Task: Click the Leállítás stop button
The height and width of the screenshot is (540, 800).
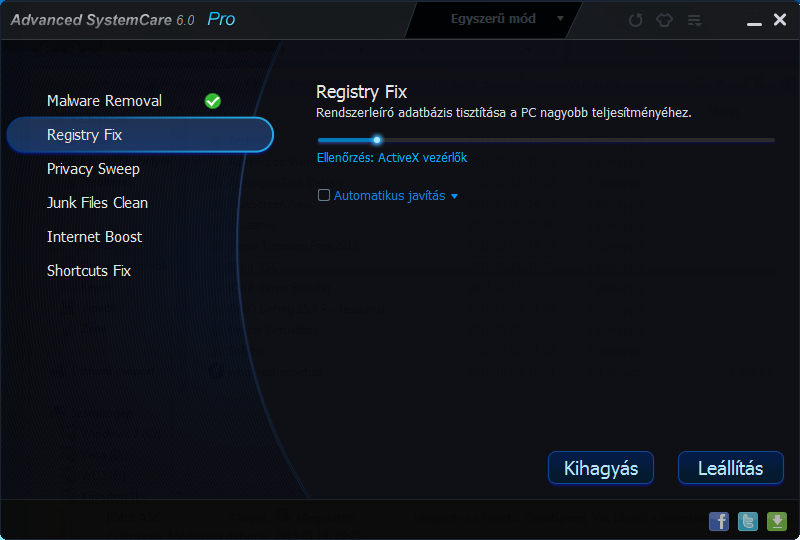Action: tap(730, 468)
